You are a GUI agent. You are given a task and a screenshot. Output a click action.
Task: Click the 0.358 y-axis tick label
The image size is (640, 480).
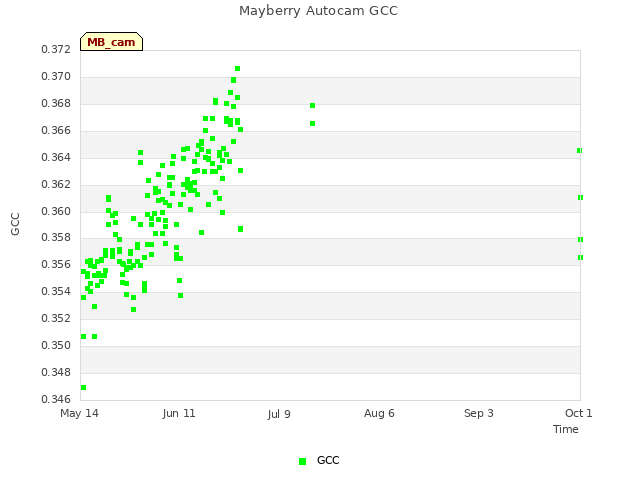click(x=56, y=237)
